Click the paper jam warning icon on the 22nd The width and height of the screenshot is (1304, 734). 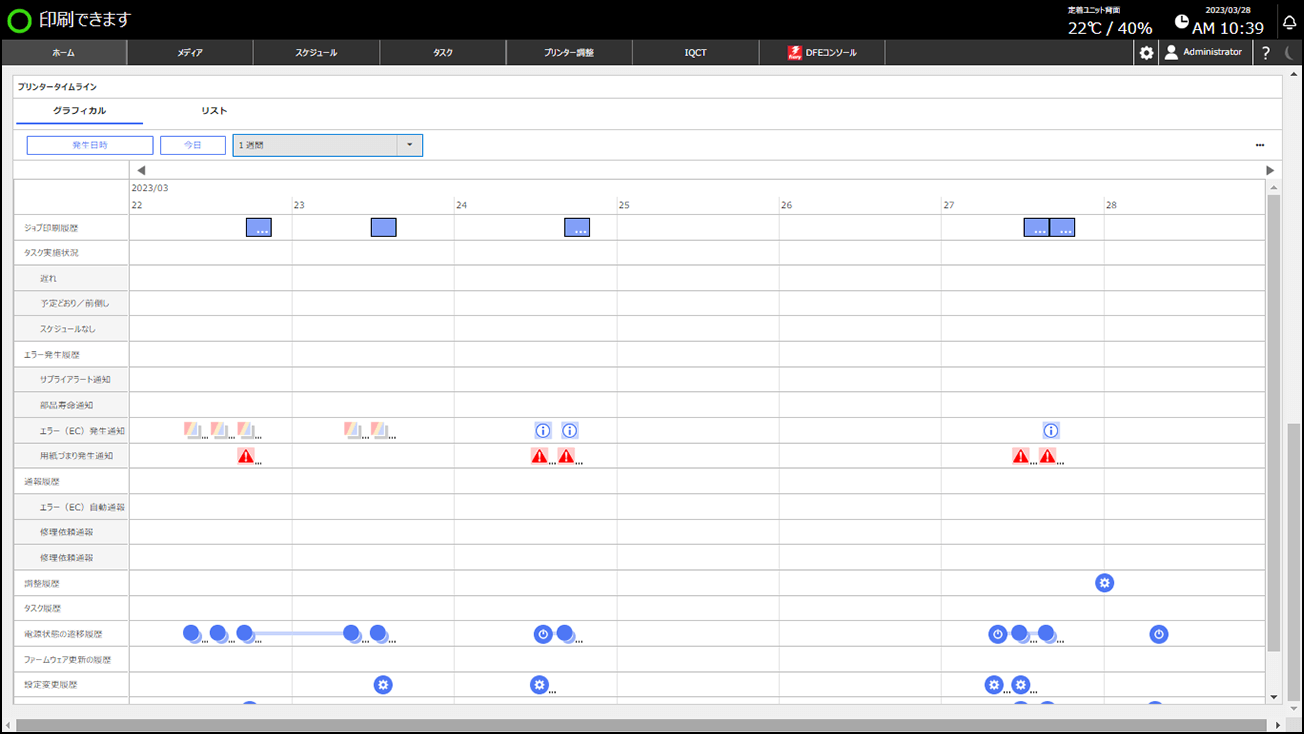pos(246,456)
